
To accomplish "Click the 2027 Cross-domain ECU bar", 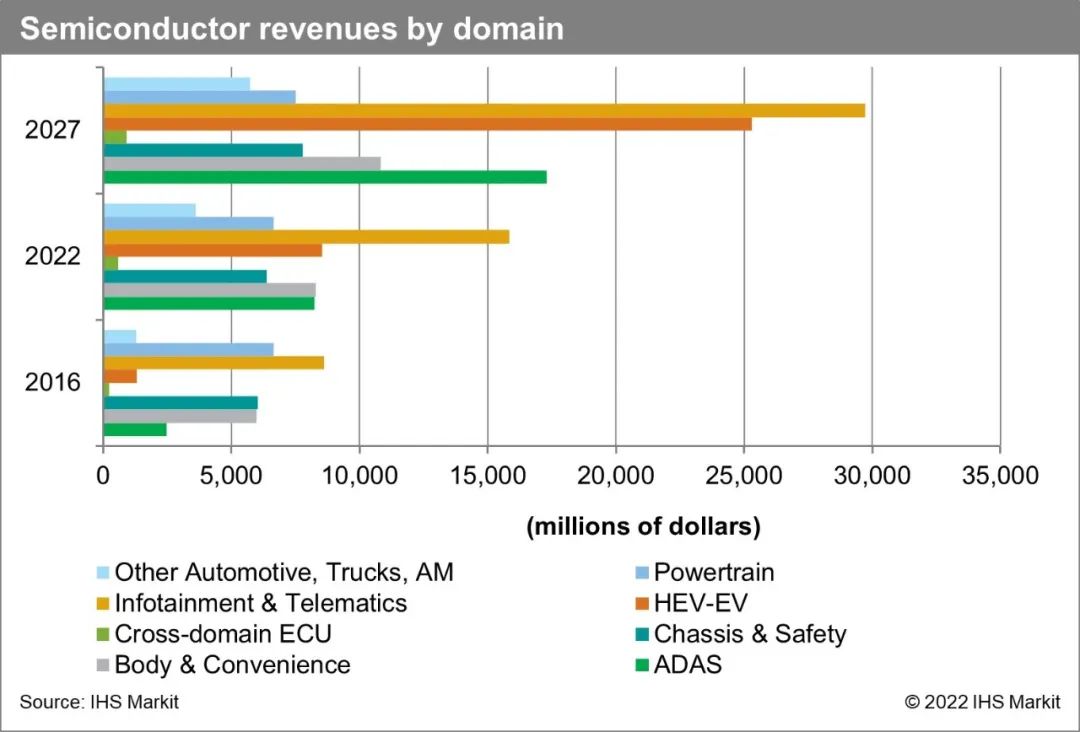I will click(x=115, y=137).
